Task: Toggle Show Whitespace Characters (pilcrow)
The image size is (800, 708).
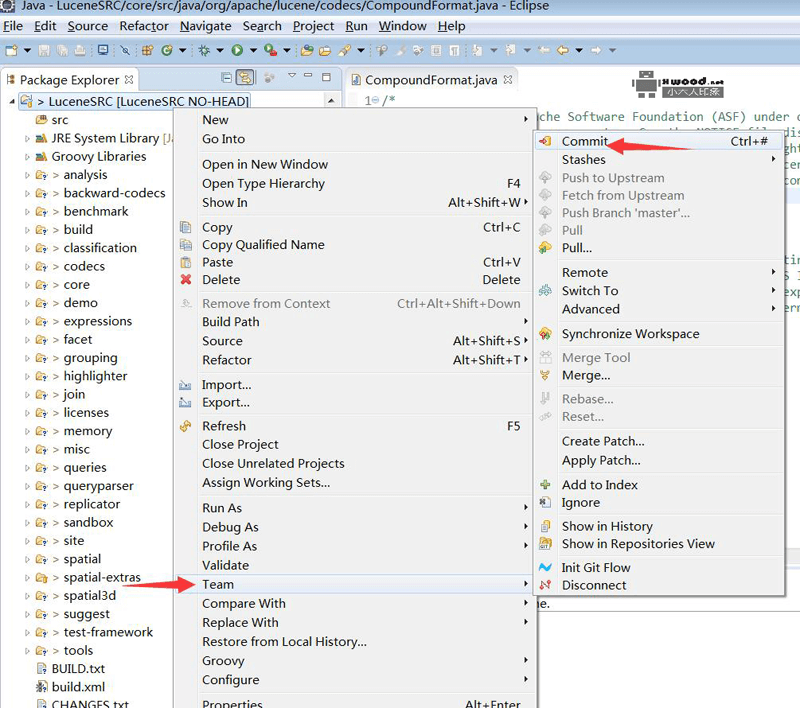Action: pos(454,50)
